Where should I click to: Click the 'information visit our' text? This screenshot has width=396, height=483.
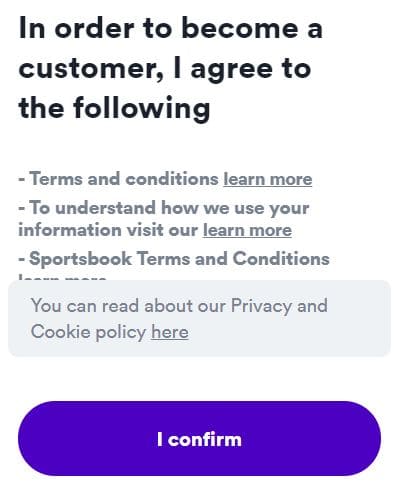(108, 230)
